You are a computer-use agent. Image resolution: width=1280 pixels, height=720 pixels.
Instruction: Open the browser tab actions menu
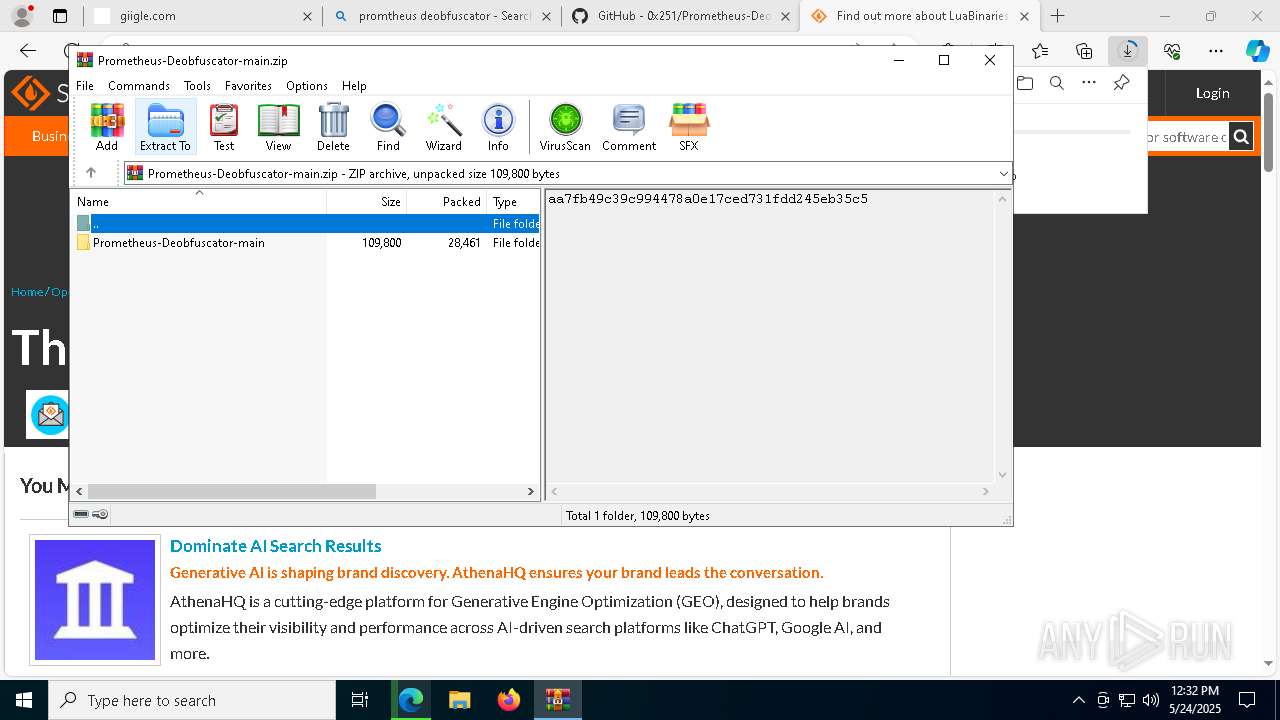coord(60,16)
